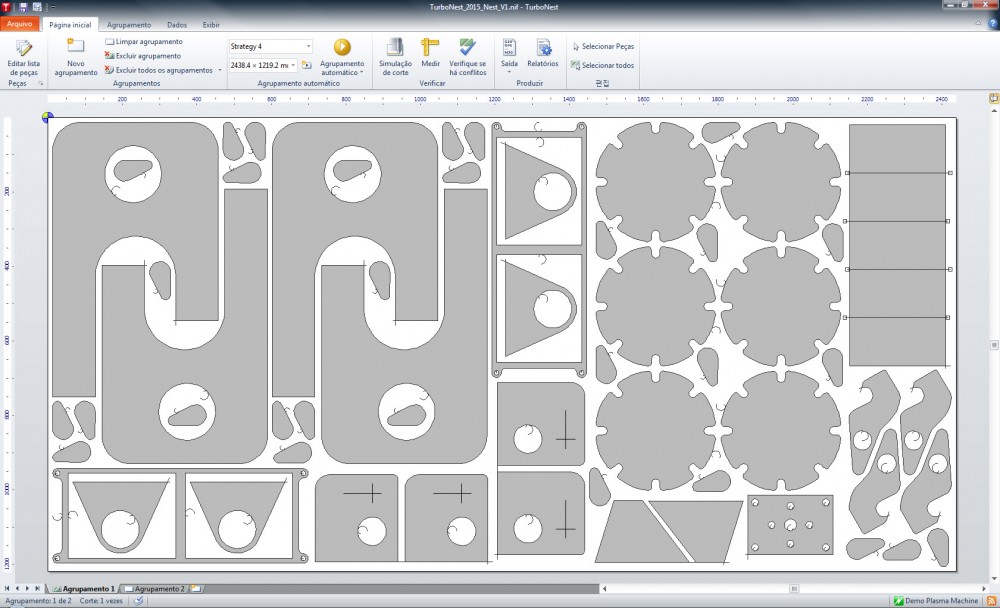Switch to the Página inicial tab
The width and height of the screenshot is (1000, 608).
pos(70,25)
